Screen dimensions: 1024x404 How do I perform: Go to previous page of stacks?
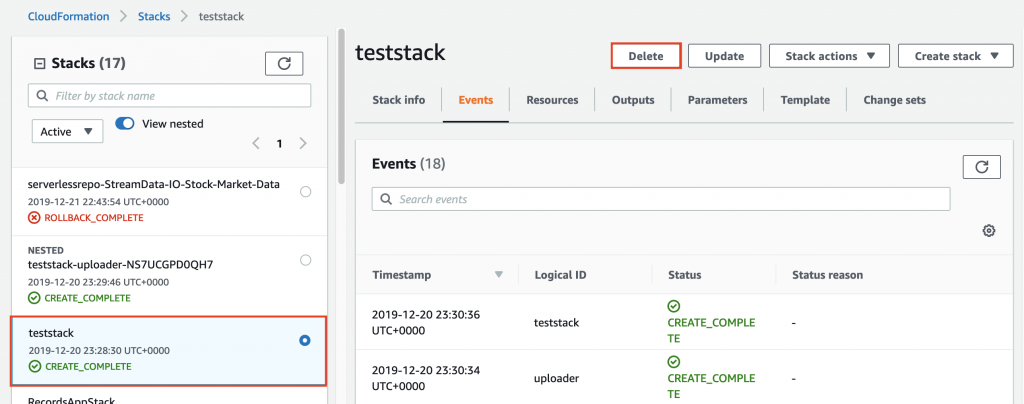(x=256, y=144)
